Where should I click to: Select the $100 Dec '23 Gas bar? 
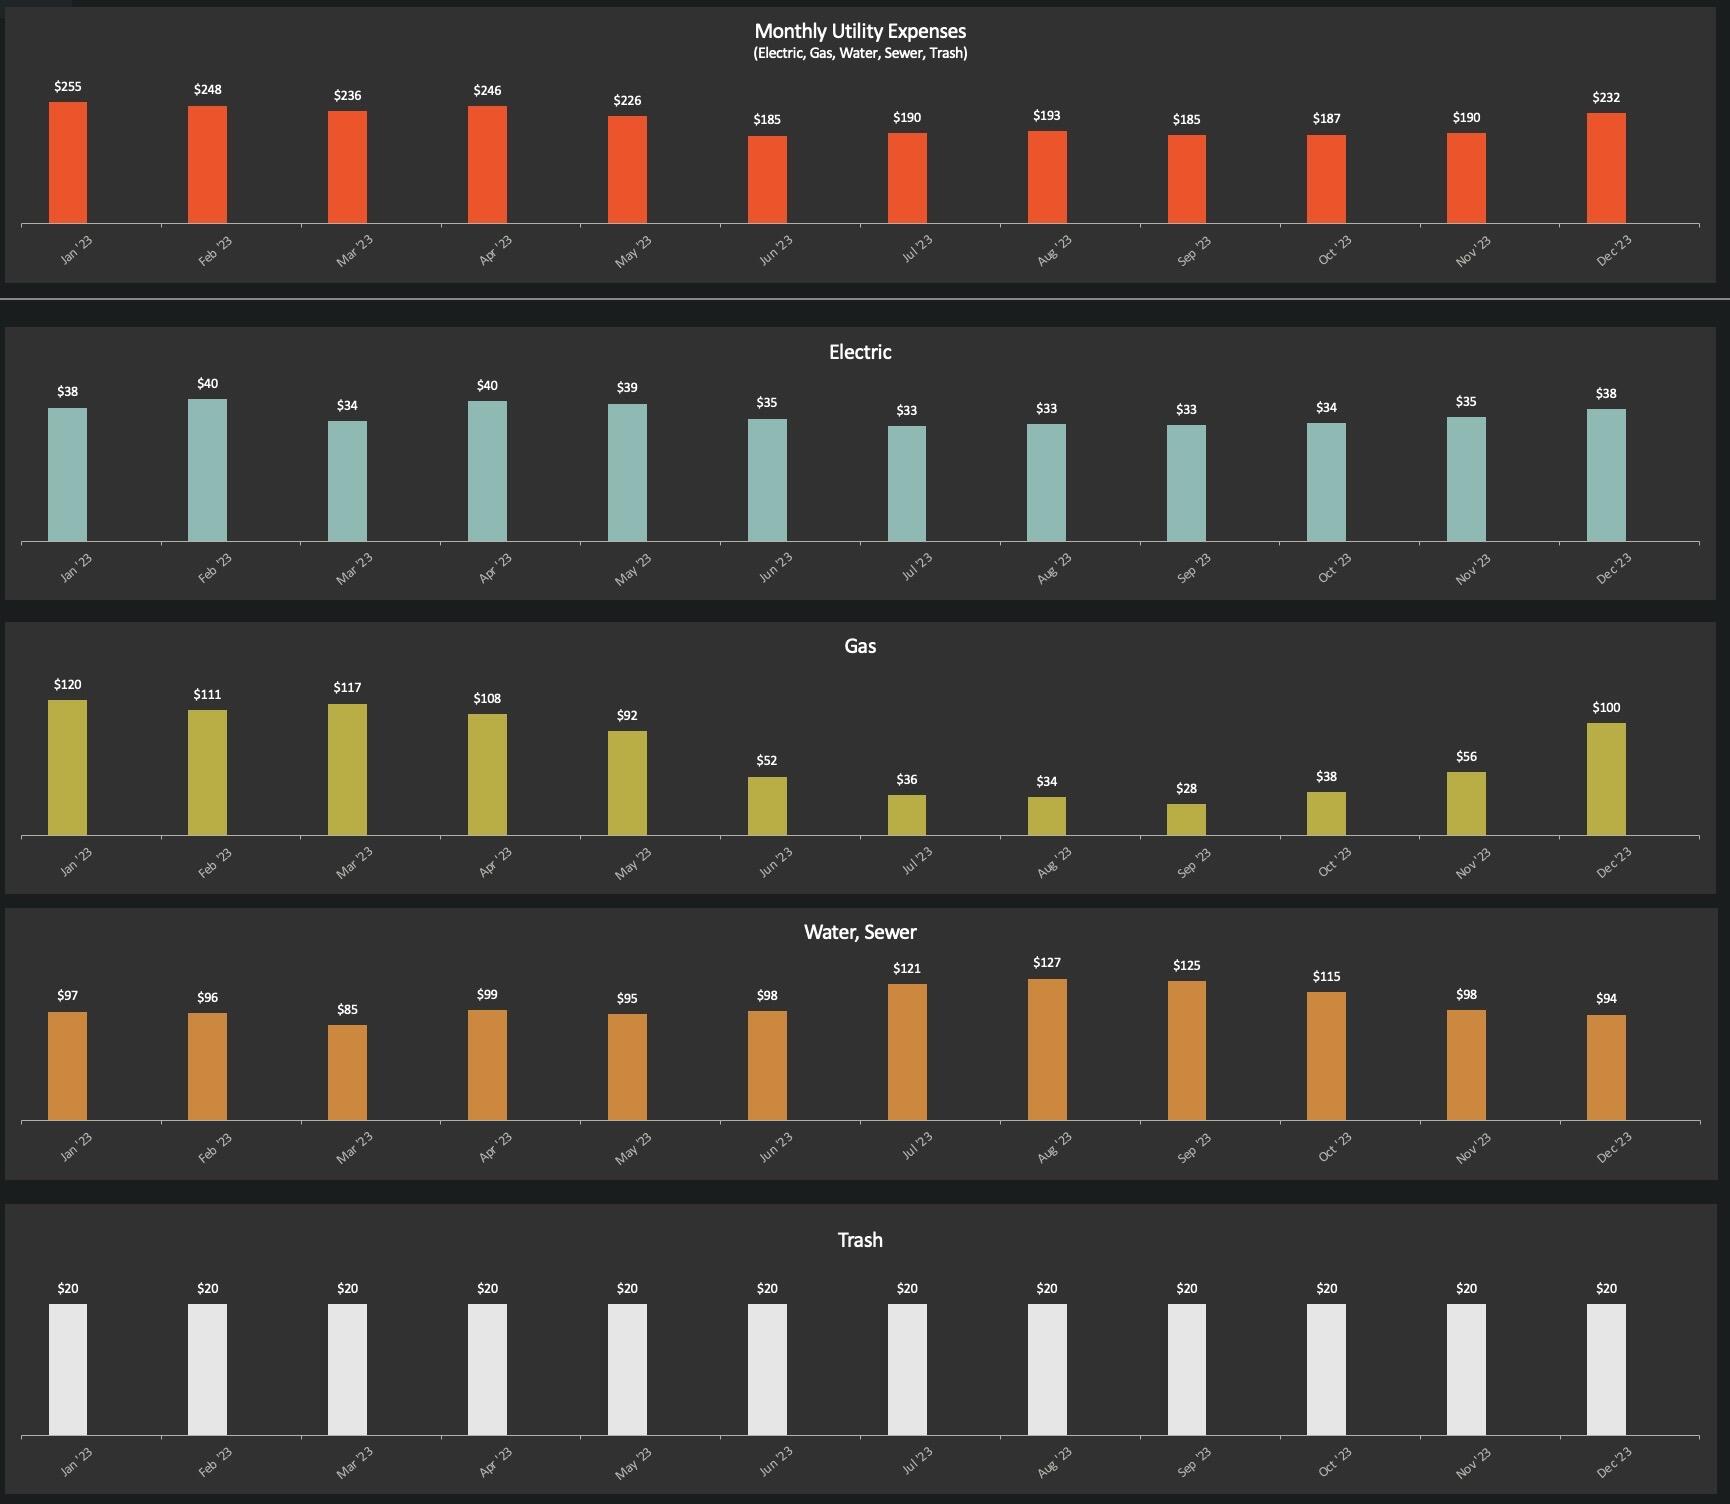pos(1606,779)
